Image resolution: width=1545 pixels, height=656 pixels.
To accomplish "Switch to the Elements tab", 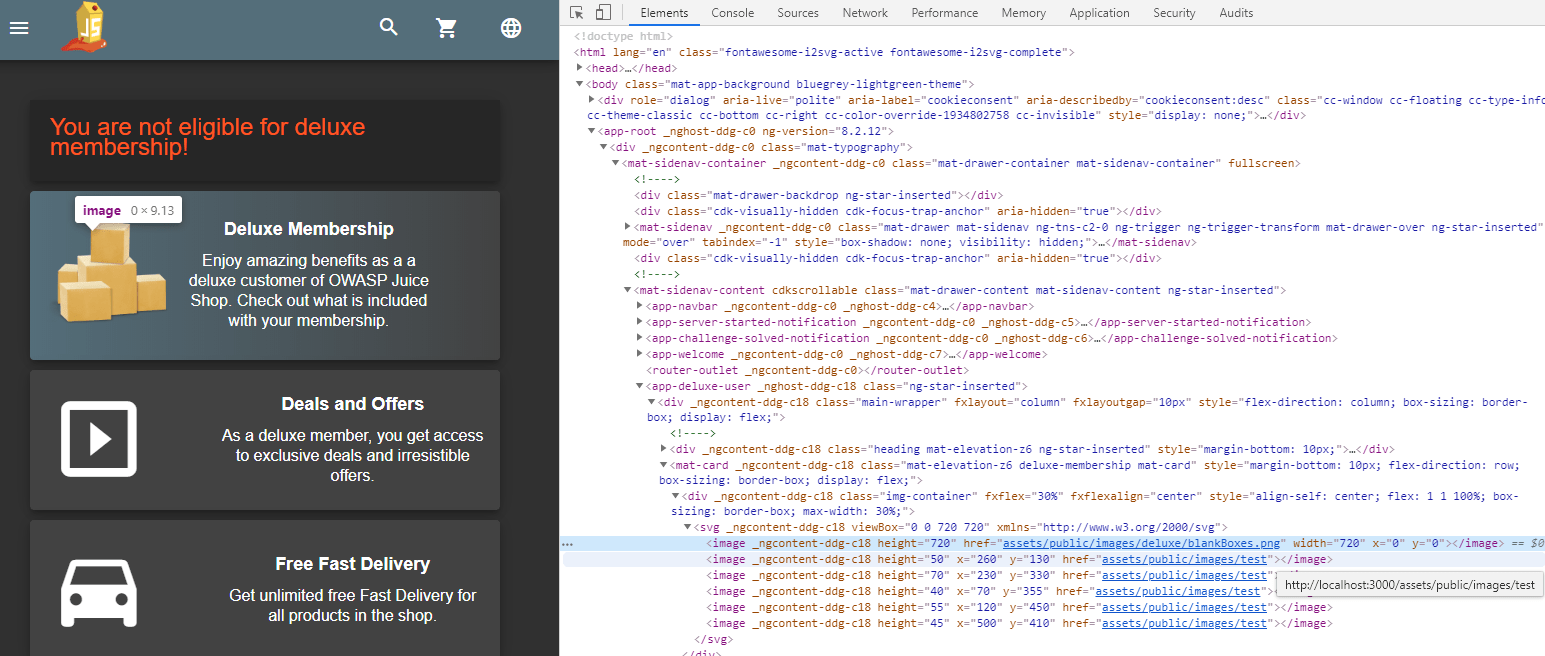I will click(664, 13).
